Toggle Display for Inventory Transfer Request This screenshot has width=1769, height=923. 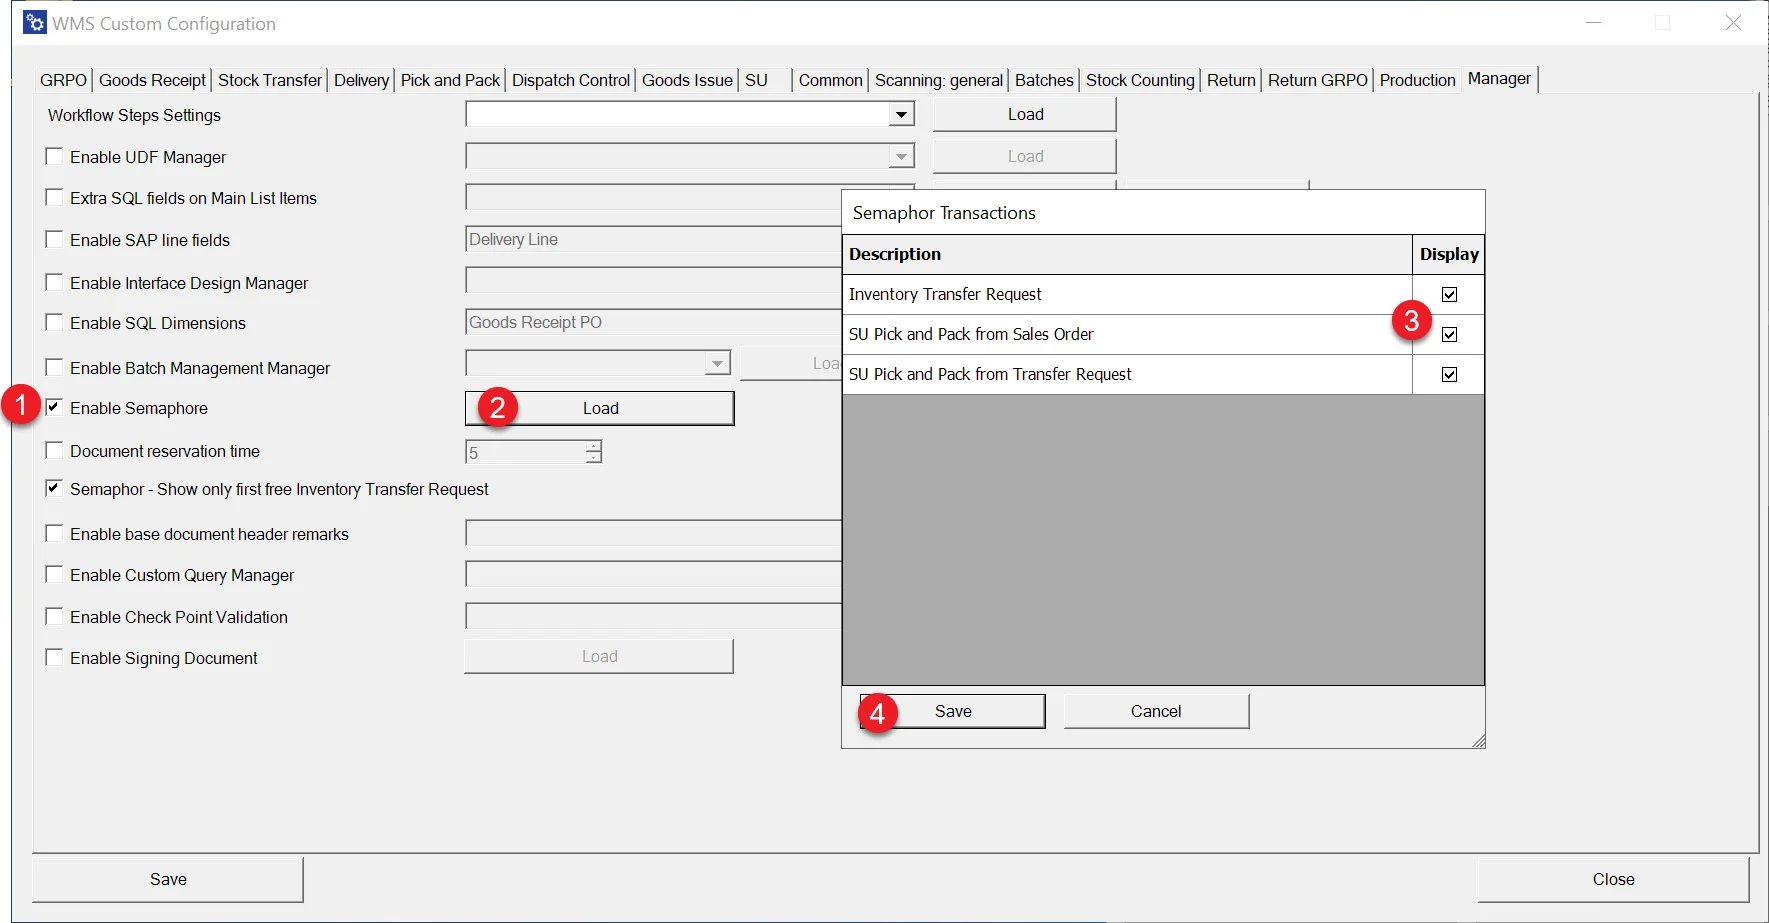click(x=1449, y=295)
